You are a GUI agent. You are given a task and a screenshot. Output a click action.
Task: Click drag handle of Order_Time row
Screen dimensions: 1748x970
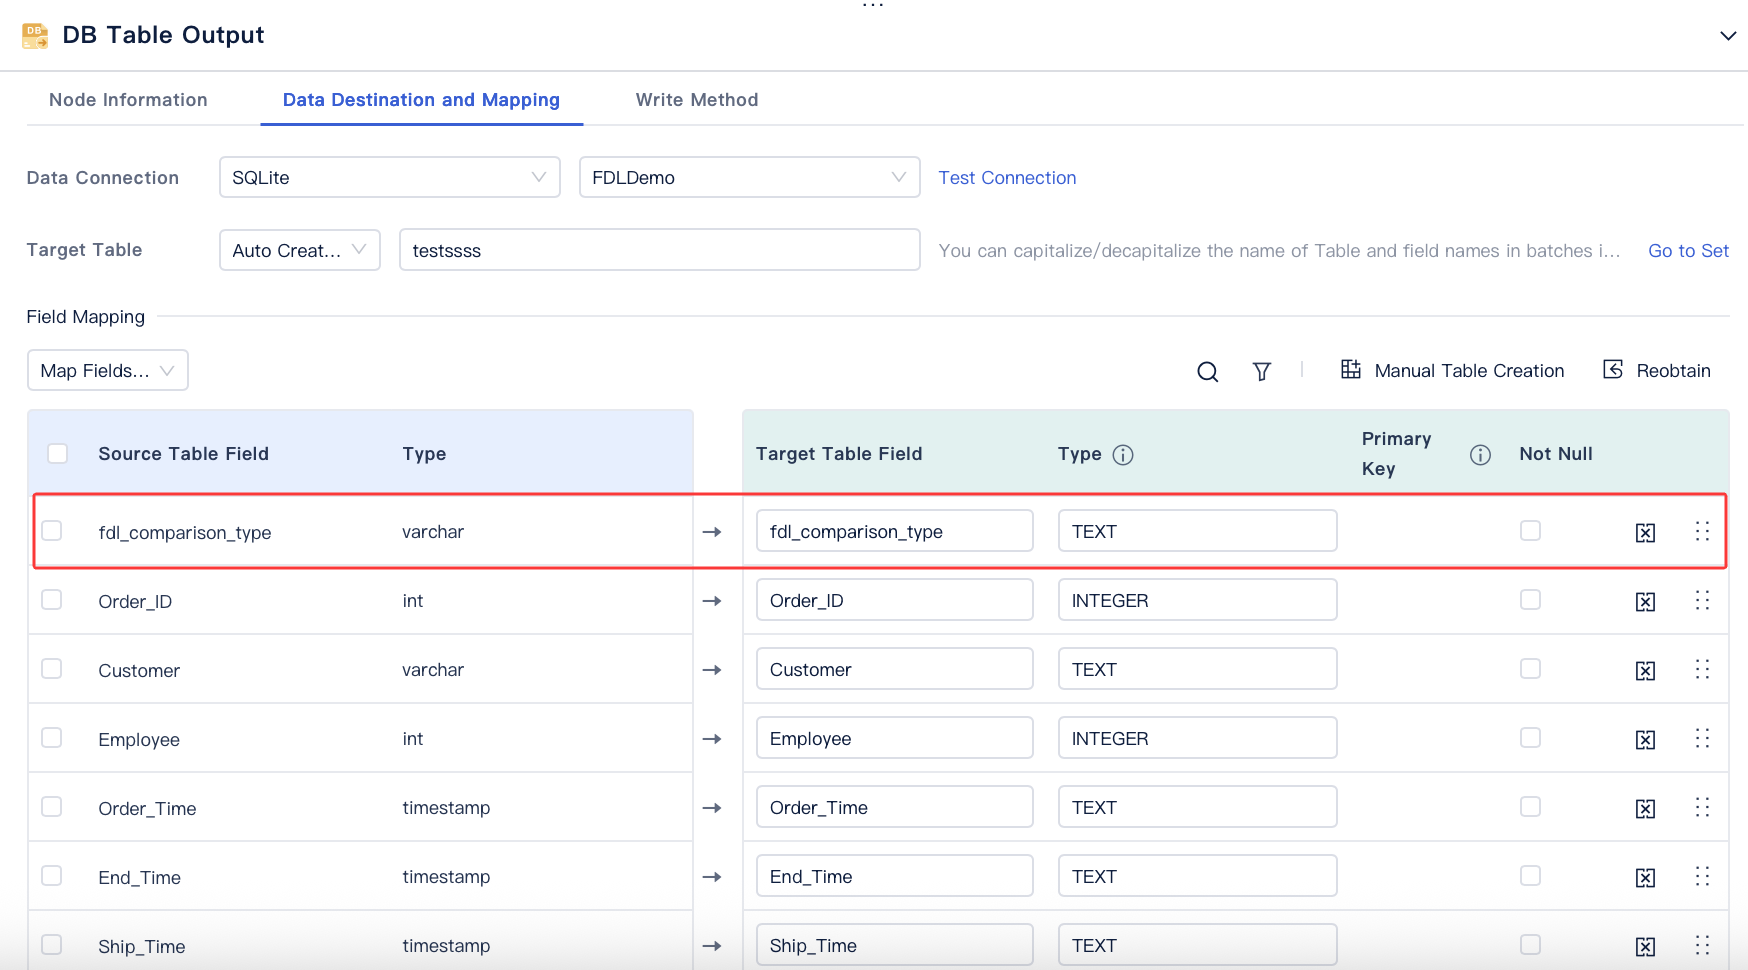click(1702, 807)
